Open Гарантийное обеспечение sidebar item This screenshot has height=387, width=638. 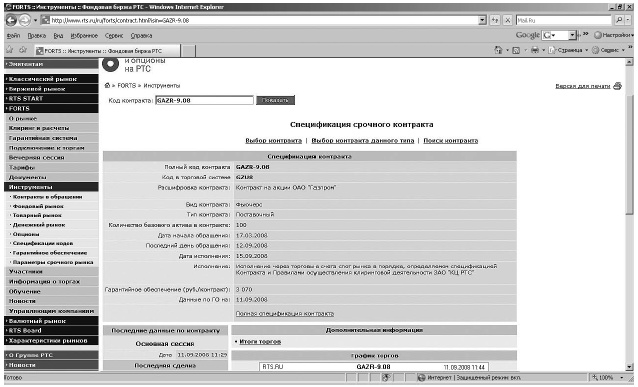[51, 253]
